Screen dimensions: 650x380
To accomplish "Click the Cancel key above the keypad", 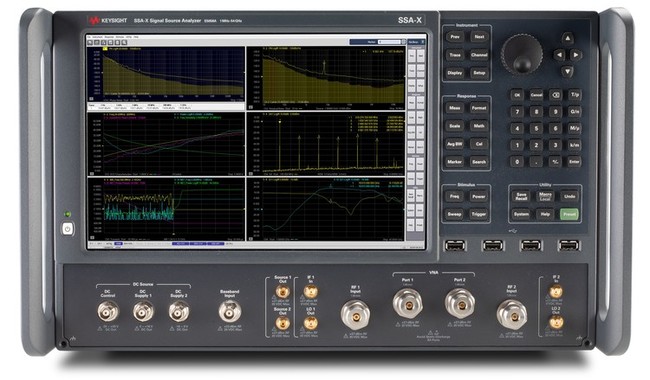I will click(536, 95).
